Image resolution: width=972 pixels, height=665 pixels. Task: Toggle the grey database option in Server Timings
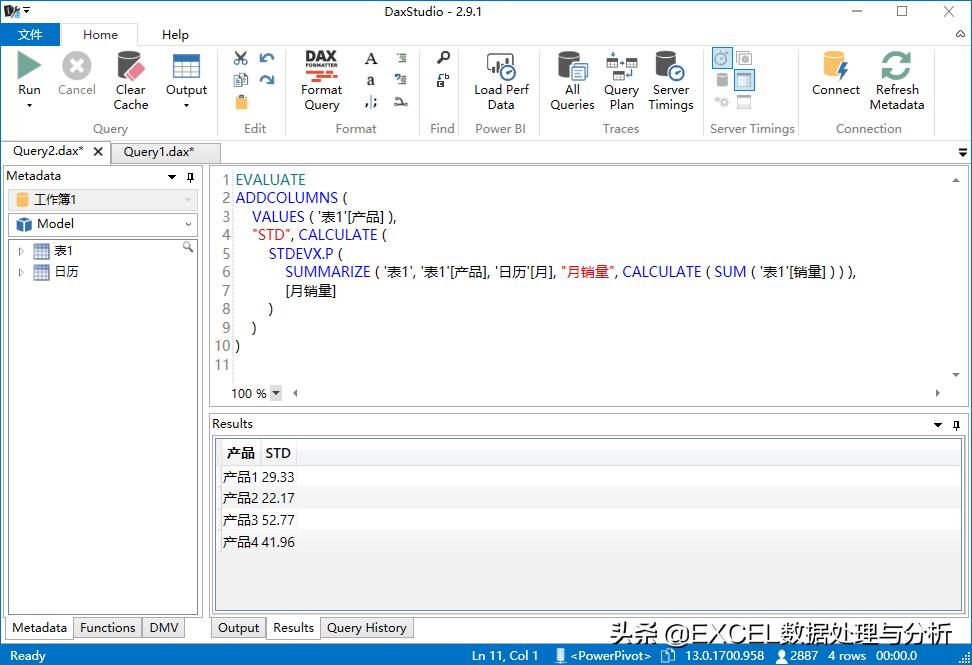(x=722, y=80)
